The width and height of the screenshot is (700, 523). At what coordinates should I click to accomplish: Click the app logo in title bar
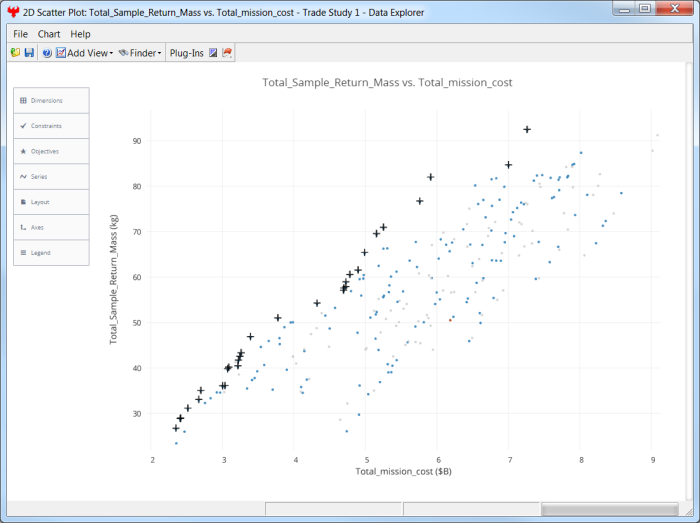[x=12, y=12]
